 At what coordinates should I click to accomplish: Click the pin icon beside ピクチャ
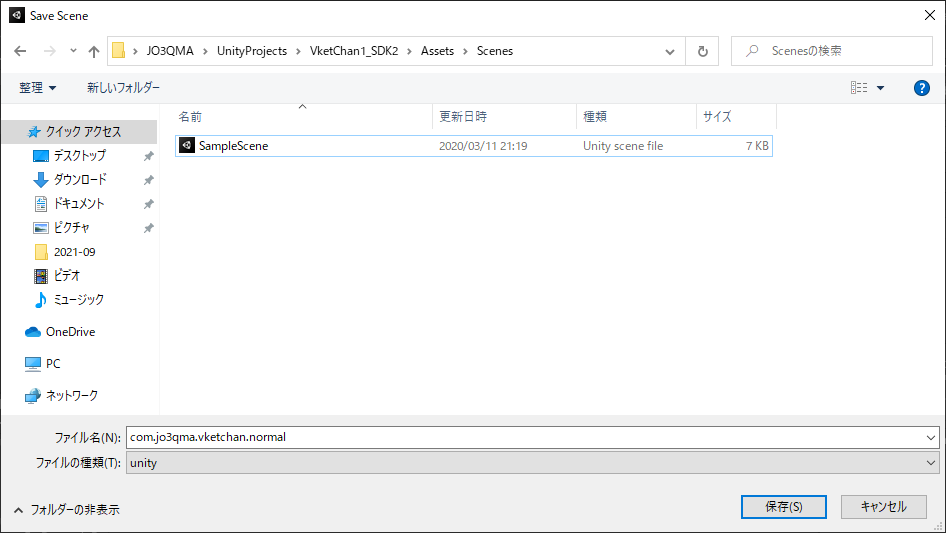148,228
